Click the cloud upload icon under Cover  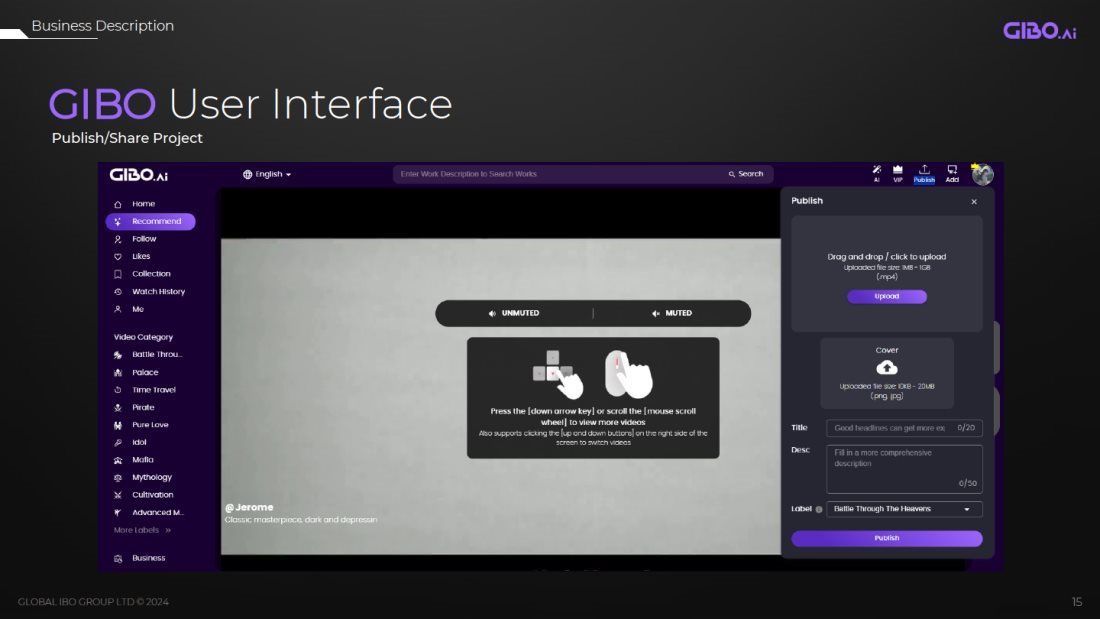point(887,368)
